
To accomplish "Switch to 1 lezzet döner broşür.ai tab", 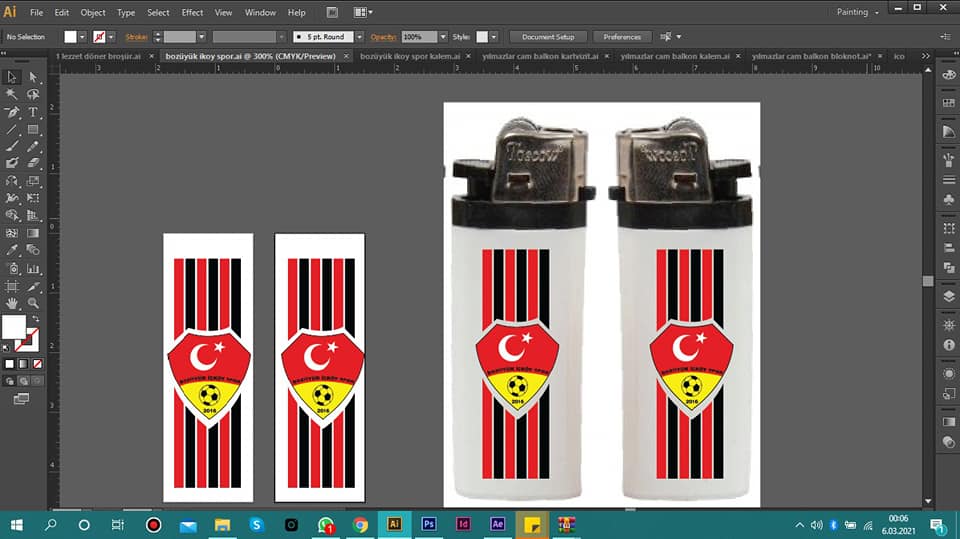I will pos(99,56).
